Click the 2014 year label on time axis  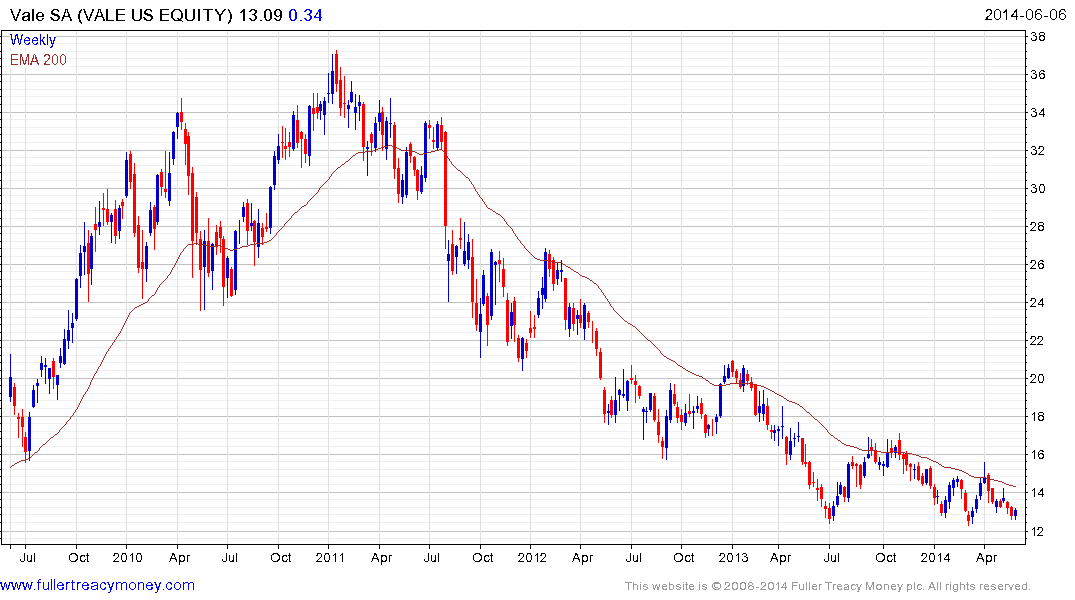(x=935, y=557)
